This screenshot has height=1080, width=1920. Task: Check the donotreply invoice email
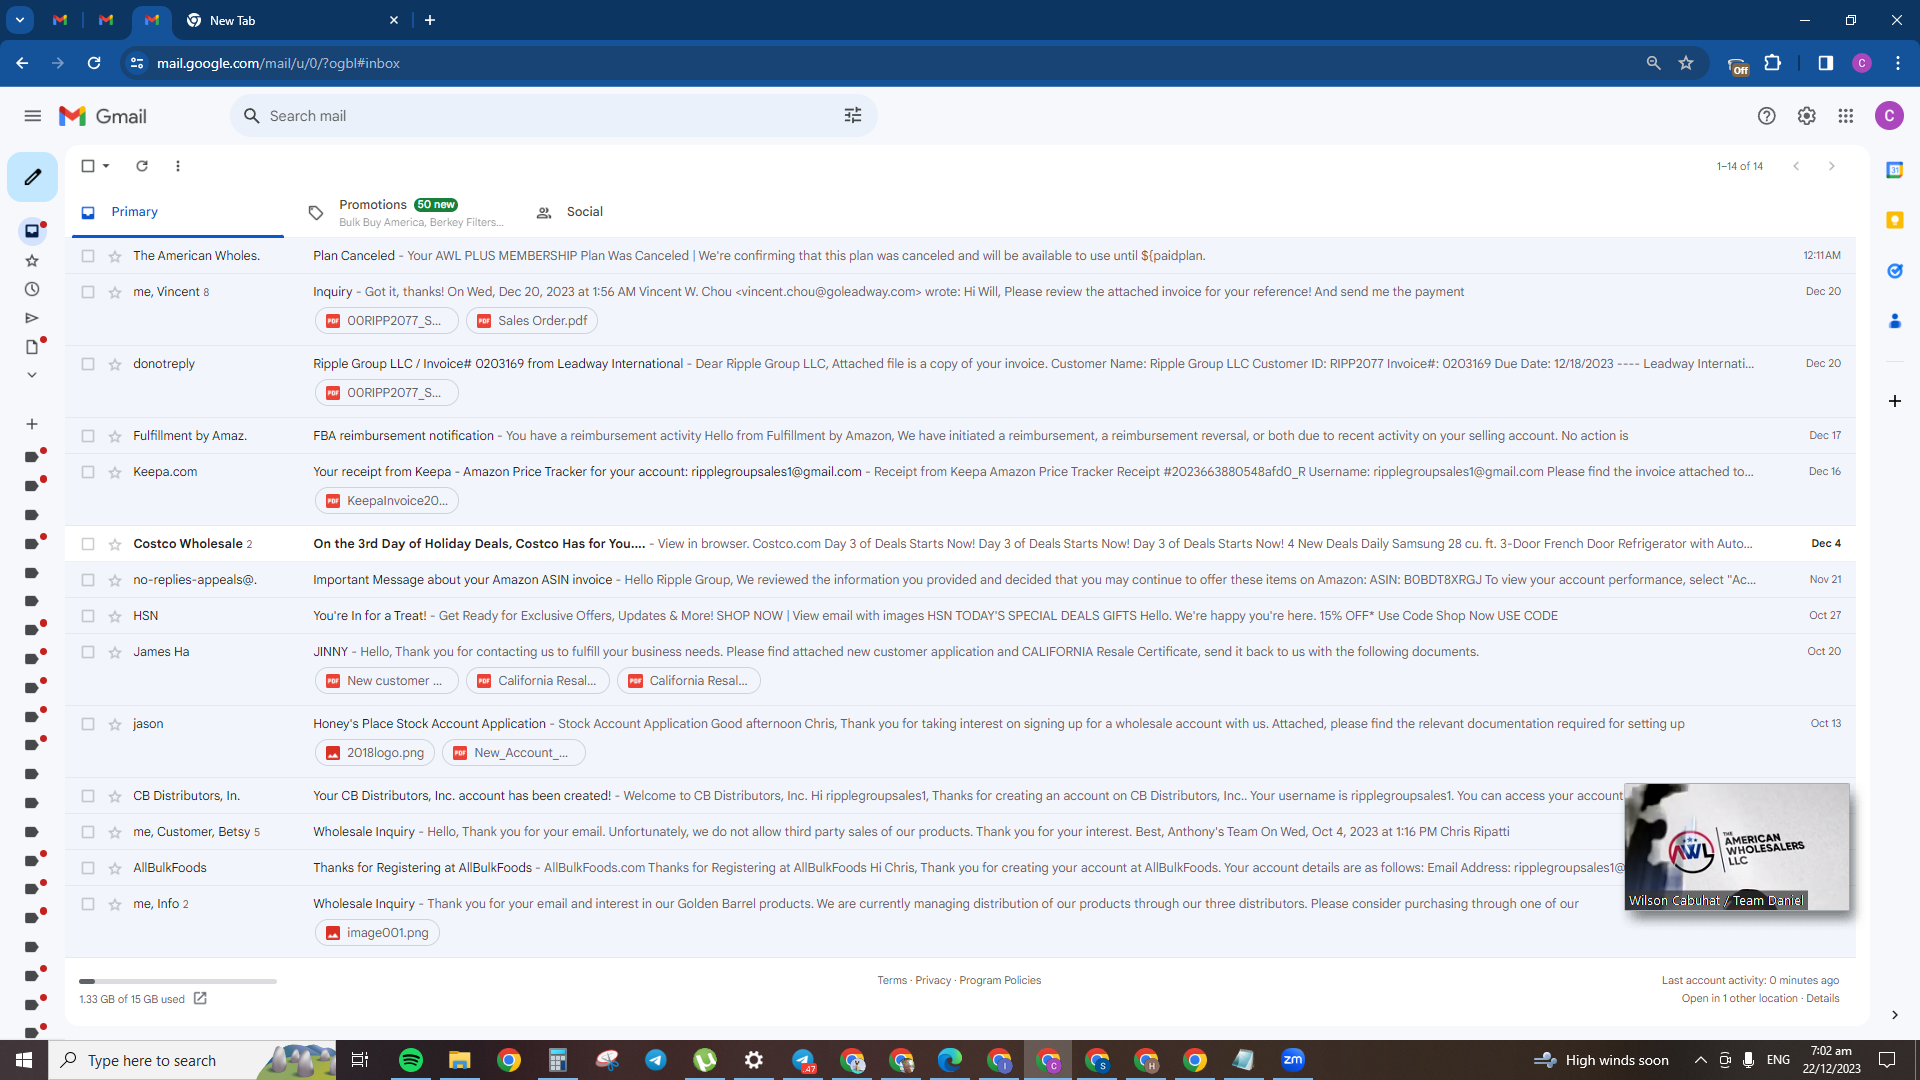click(88, 364)
